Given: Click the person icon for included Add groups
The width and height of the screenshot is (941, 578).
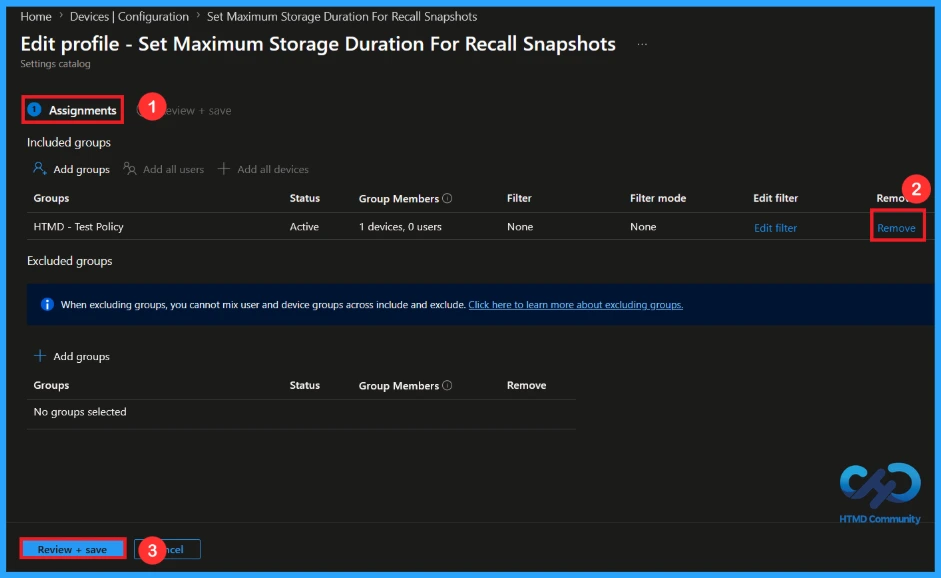Looking at the screenshot, I should pos(40,169).
